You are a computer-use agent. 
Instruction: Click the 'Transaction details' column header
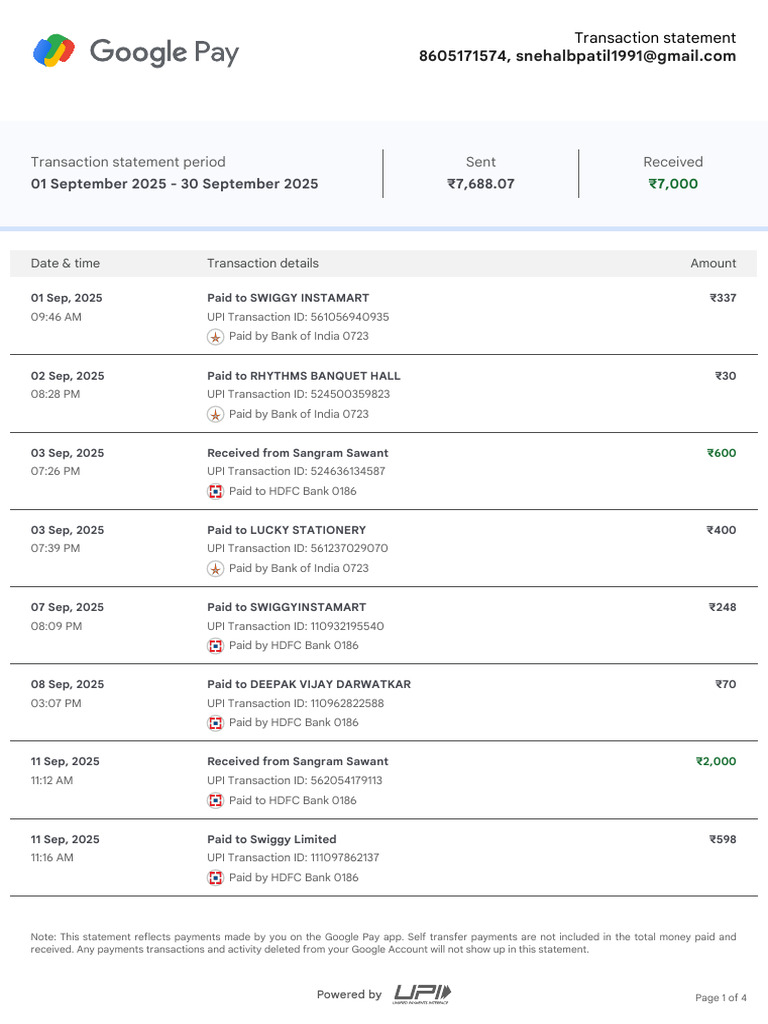pos(263,263)
